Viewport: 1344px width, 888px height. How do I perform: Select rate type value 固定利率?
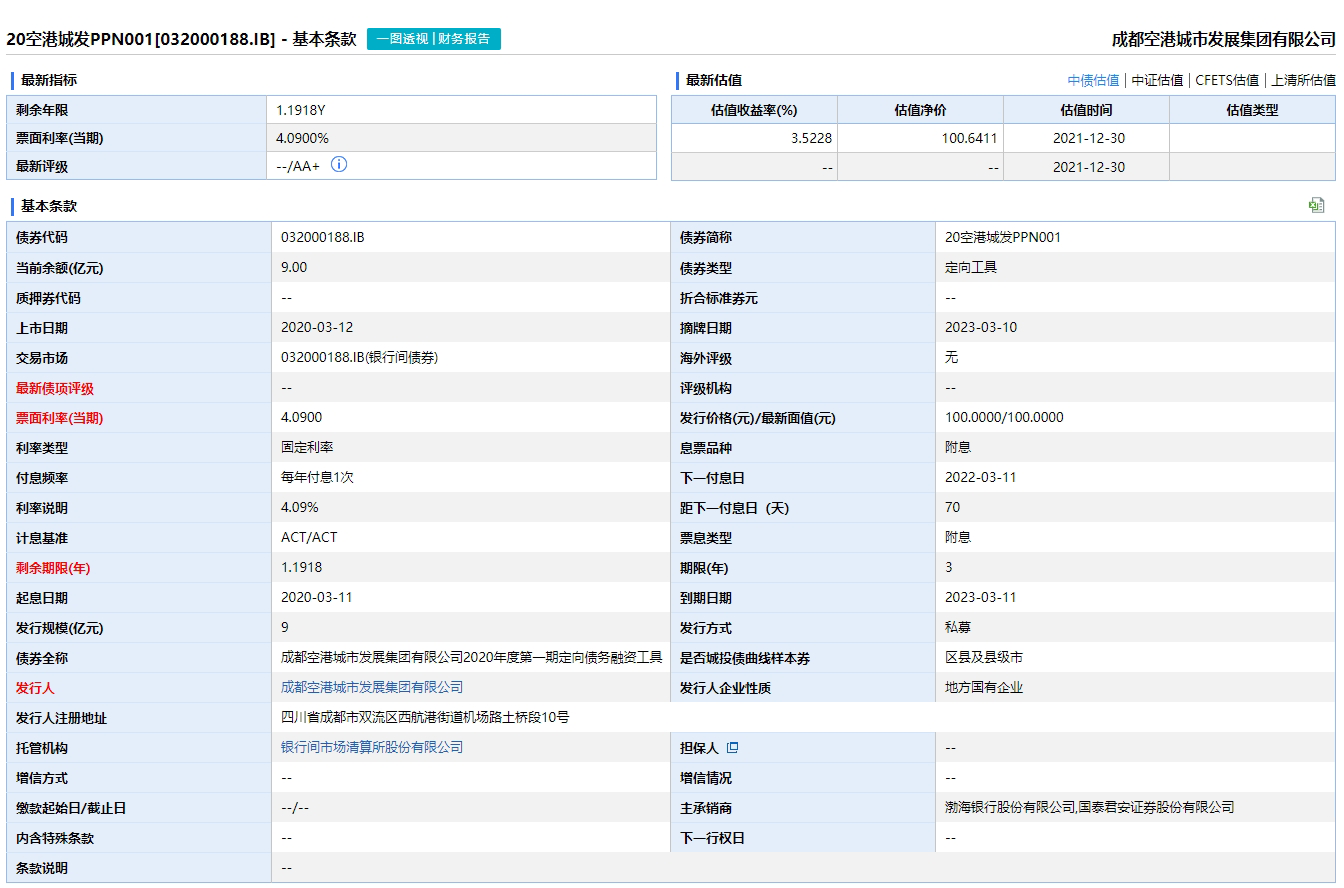307,447
